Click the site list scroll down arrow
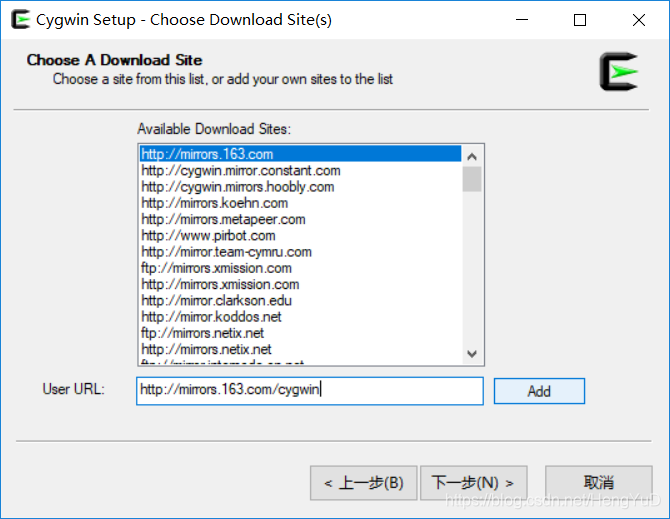 tap(472, 354)
